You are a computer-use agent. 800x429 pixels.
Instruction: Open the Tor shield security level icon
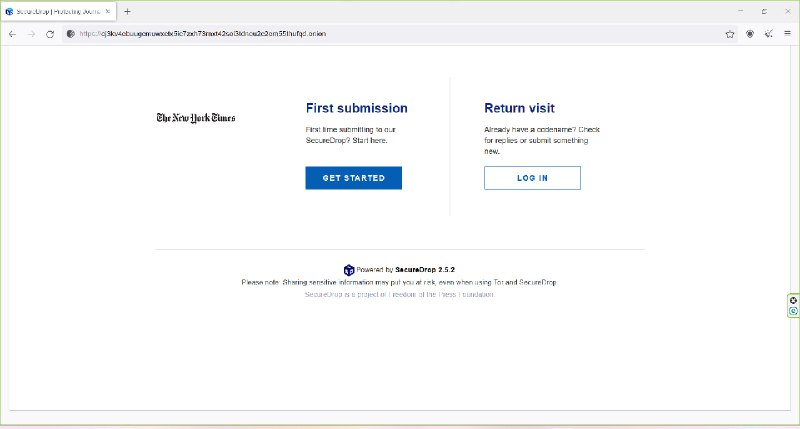pos(750,33)
